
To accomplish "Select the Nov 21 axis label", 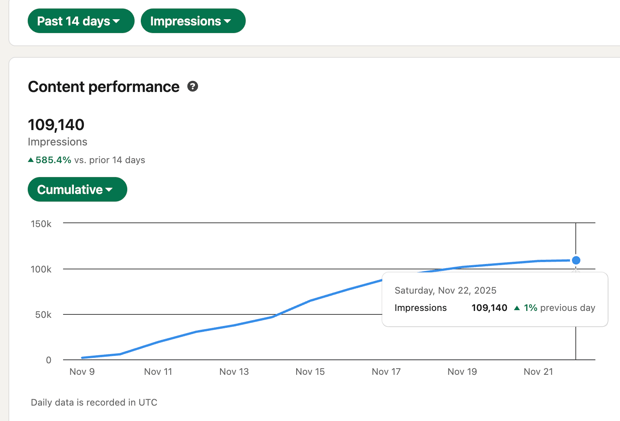I will (x=538, y=372).
